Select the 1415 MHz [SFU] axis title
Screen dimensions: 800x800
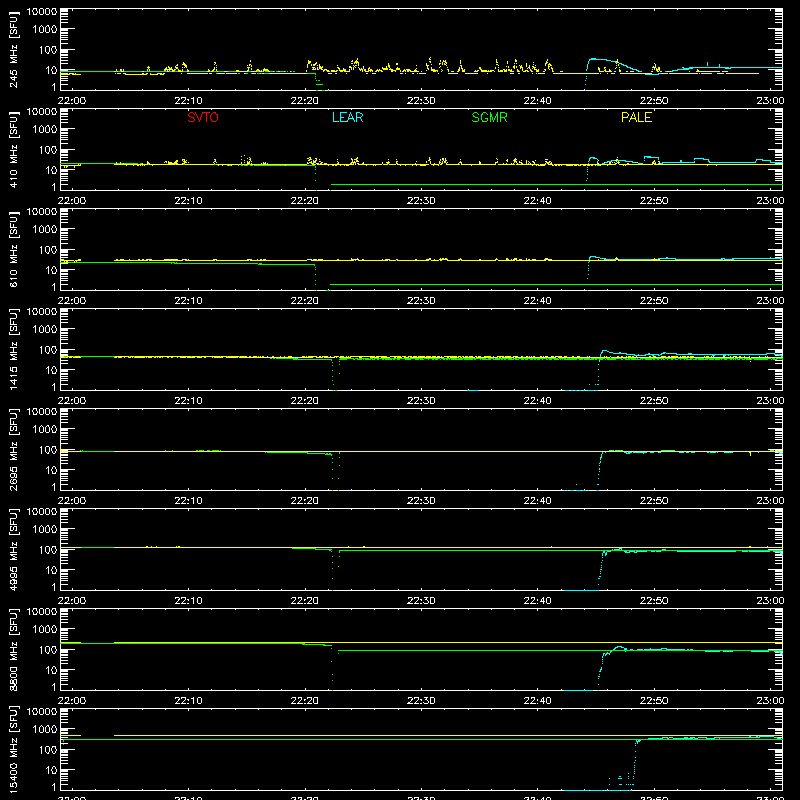coord(13,349)
